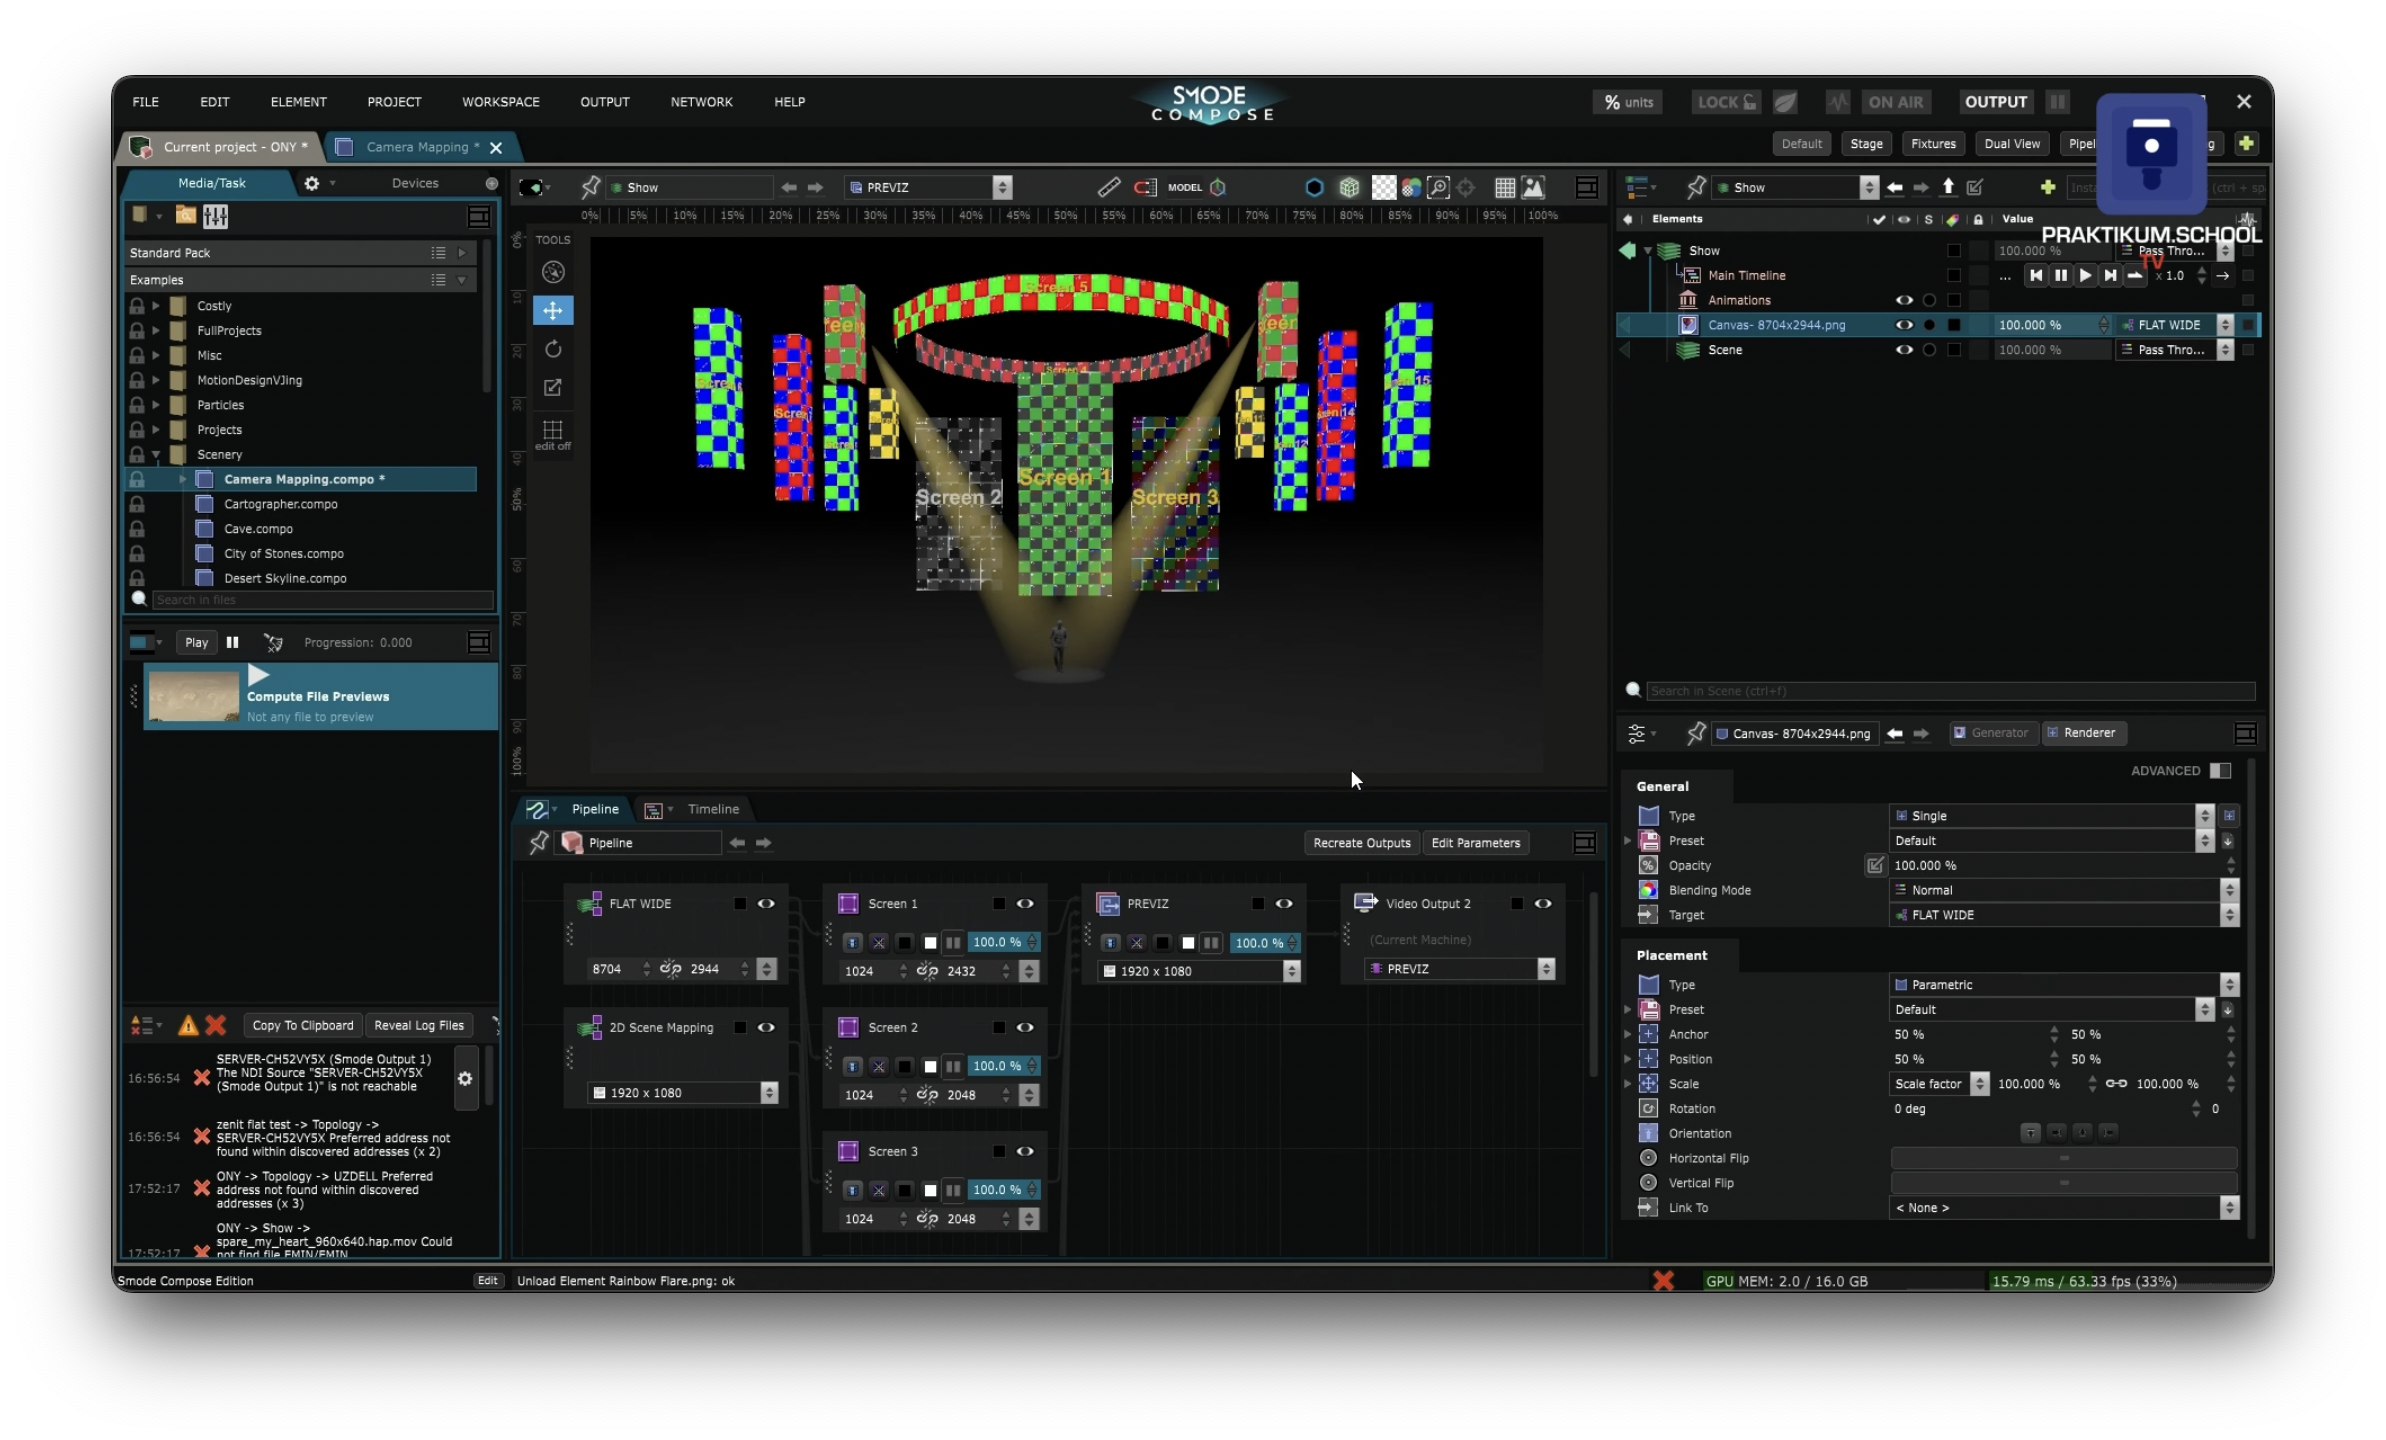2386x1440 pixels.
Task: Click the scale tool icon in TOOLS
Action: click(x=552, y=388)
